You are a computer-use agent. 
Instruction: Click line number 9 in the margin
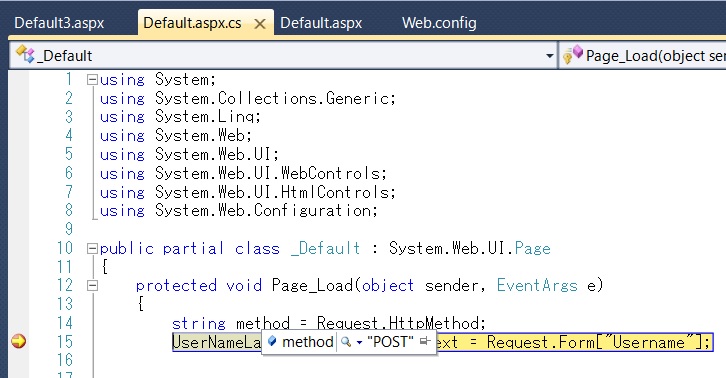click(69, 229)
